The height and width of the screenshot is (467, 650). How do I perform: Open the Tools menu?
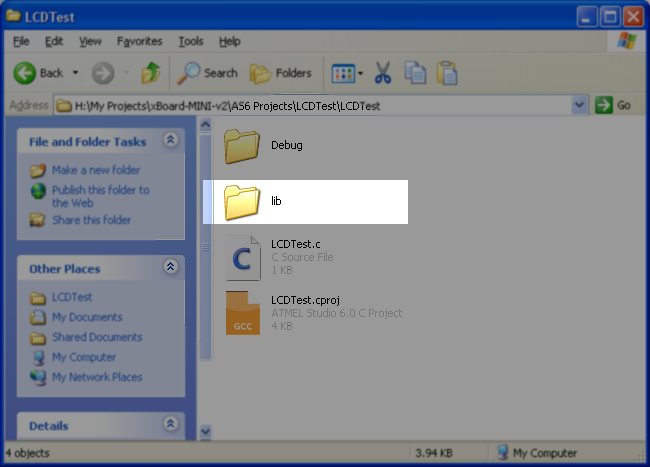(191, 41)
